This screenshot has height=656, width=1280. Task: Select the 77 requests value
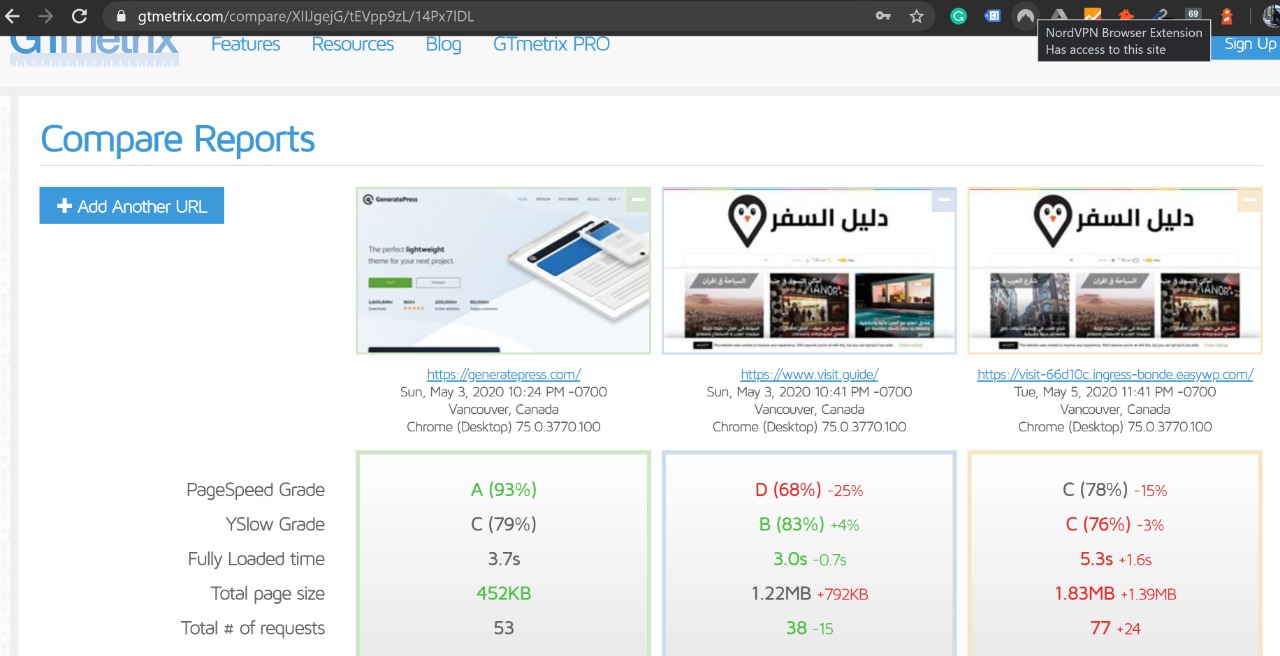pos(1101,628)
